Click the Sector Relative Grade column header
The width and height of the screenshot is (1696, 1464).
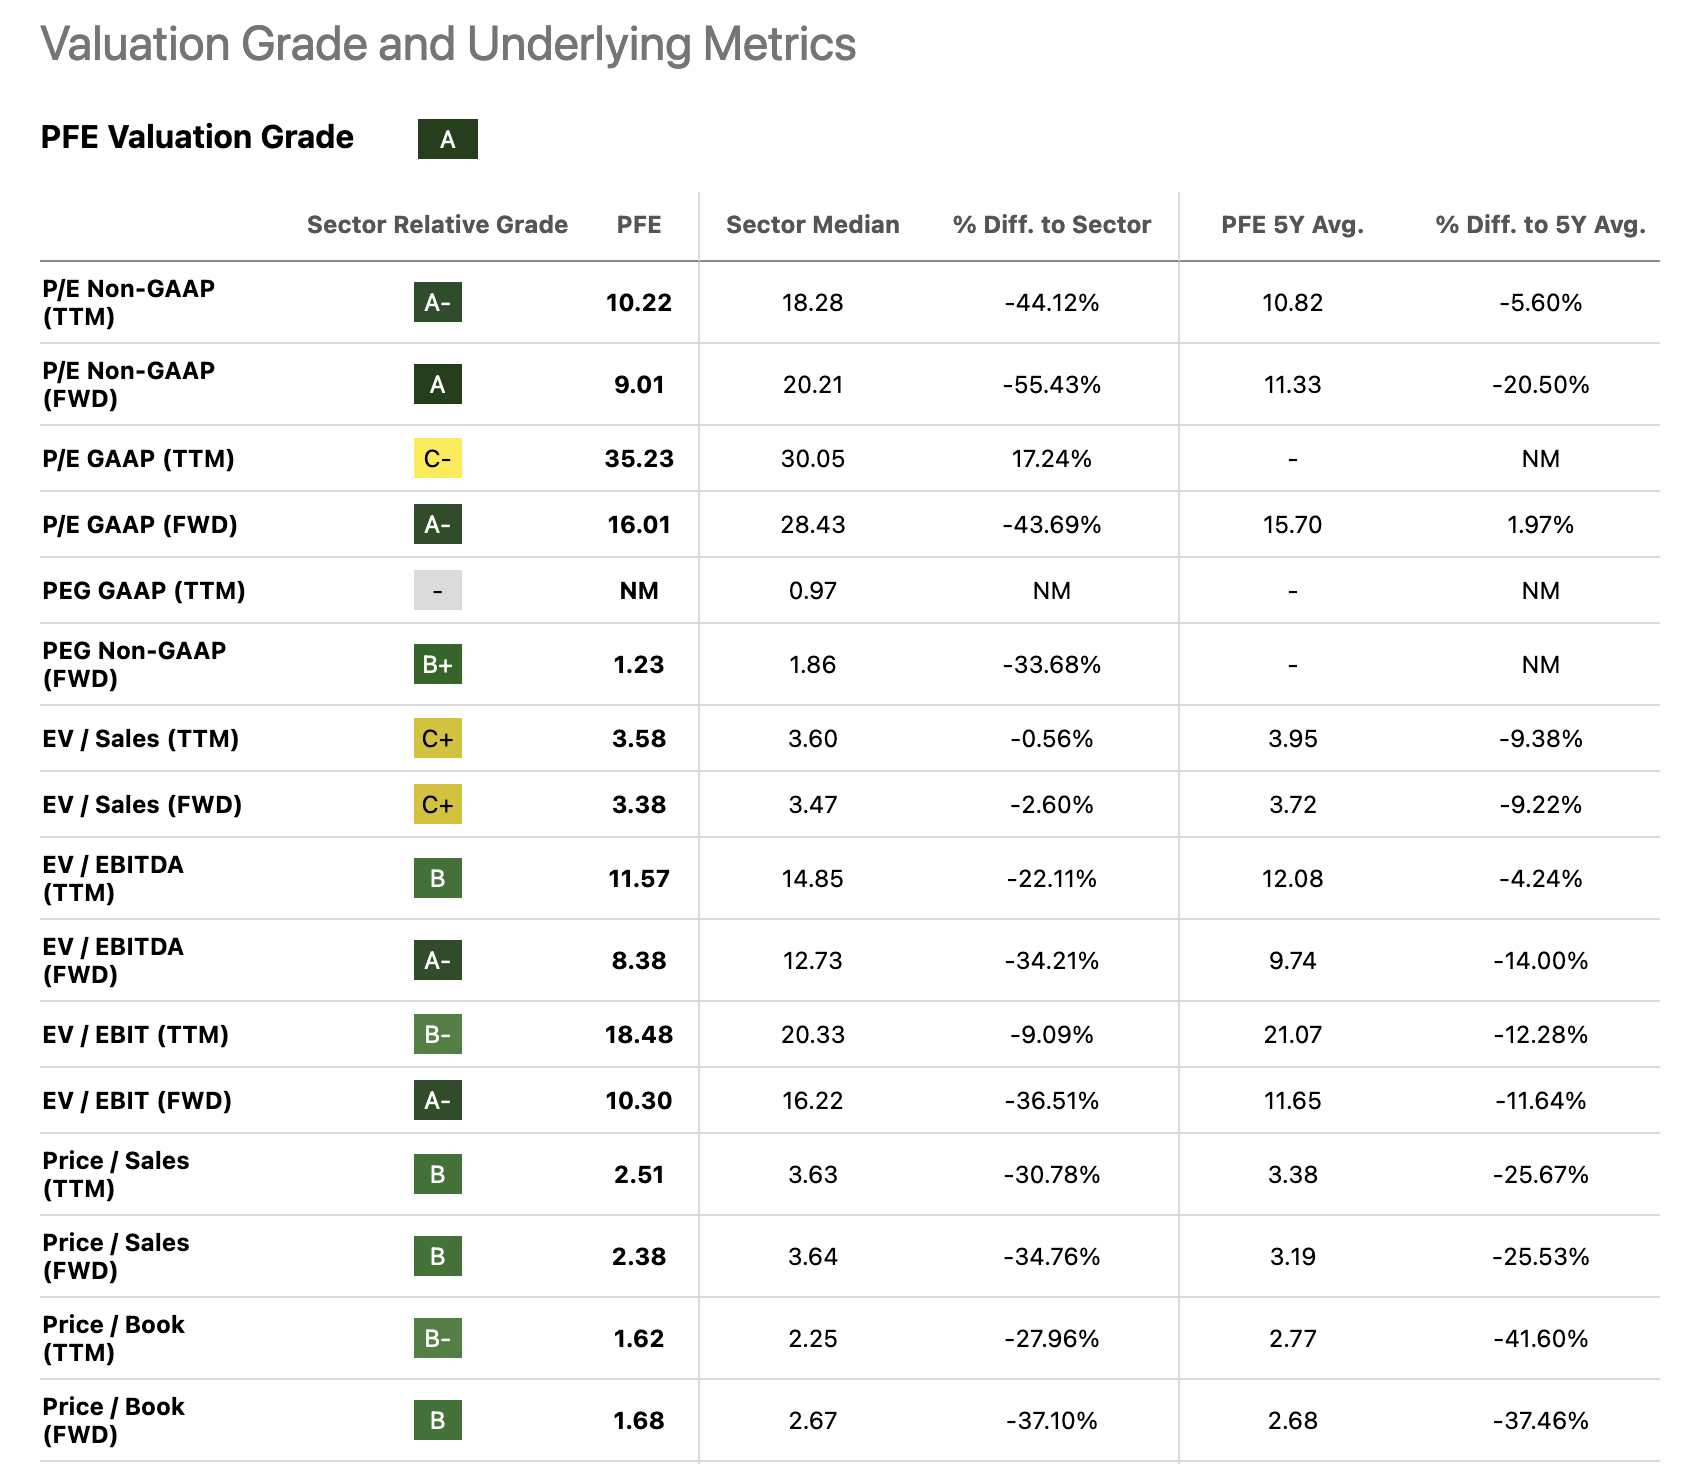(x=437, y=225)
